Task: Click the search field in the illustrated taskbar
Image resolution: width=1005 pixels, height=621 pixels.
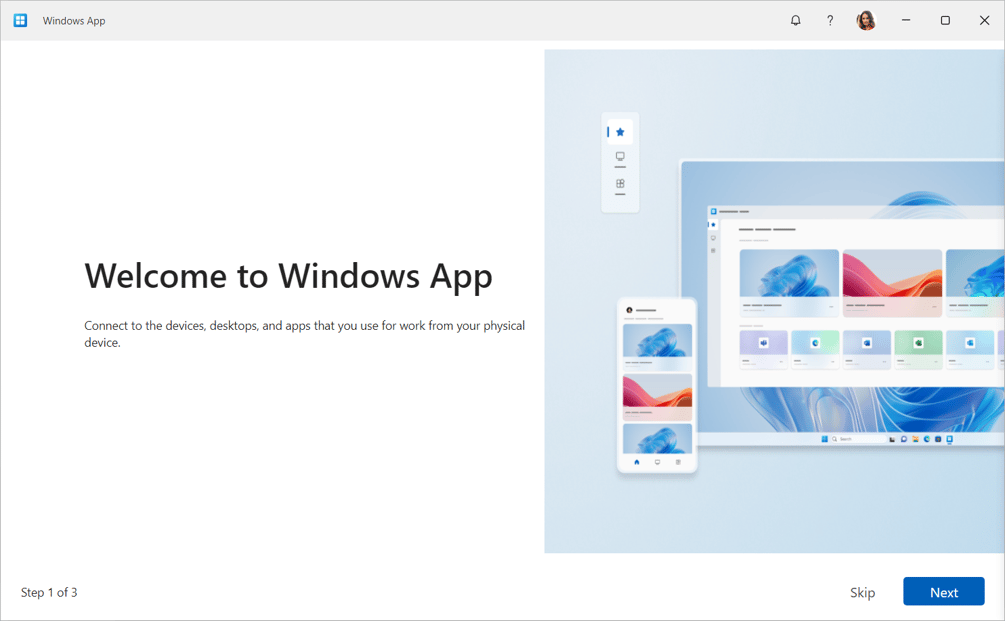Action: coord(859,439)
